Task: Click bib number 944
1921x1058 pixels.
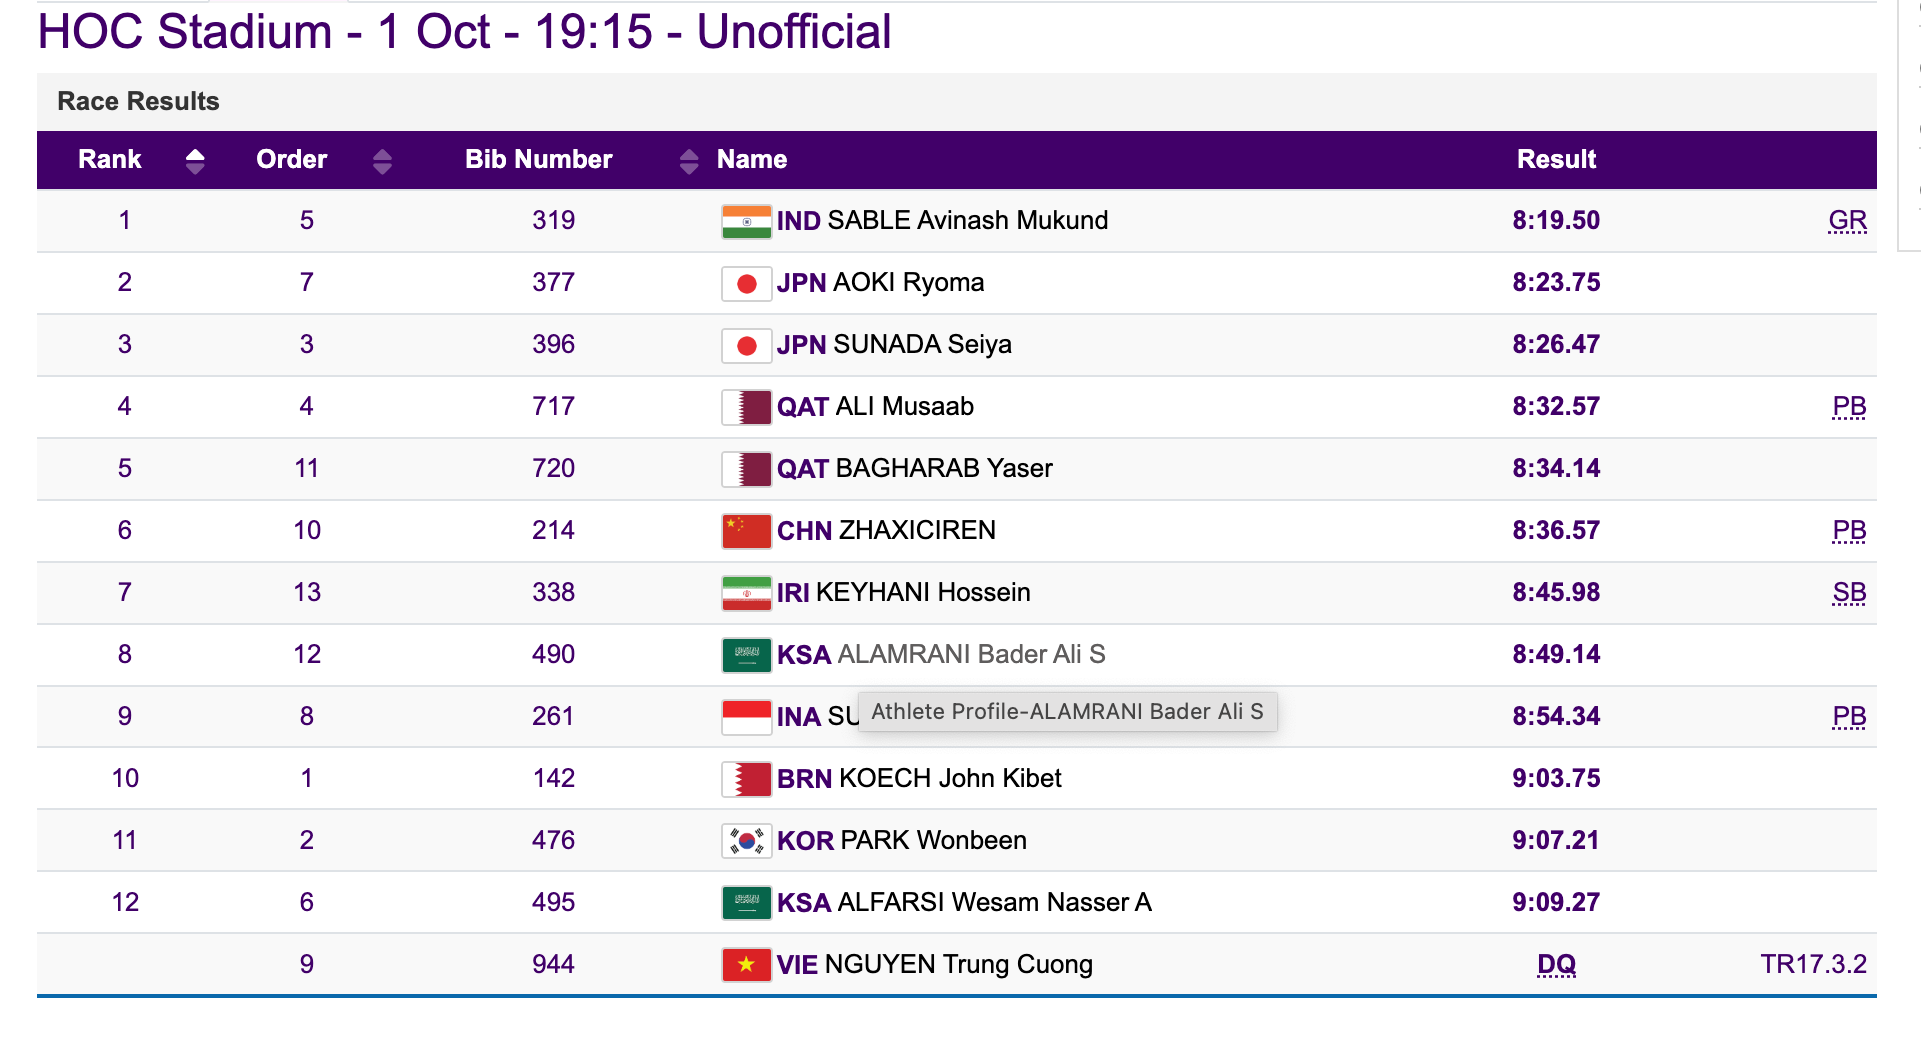Action: (553, 964)
